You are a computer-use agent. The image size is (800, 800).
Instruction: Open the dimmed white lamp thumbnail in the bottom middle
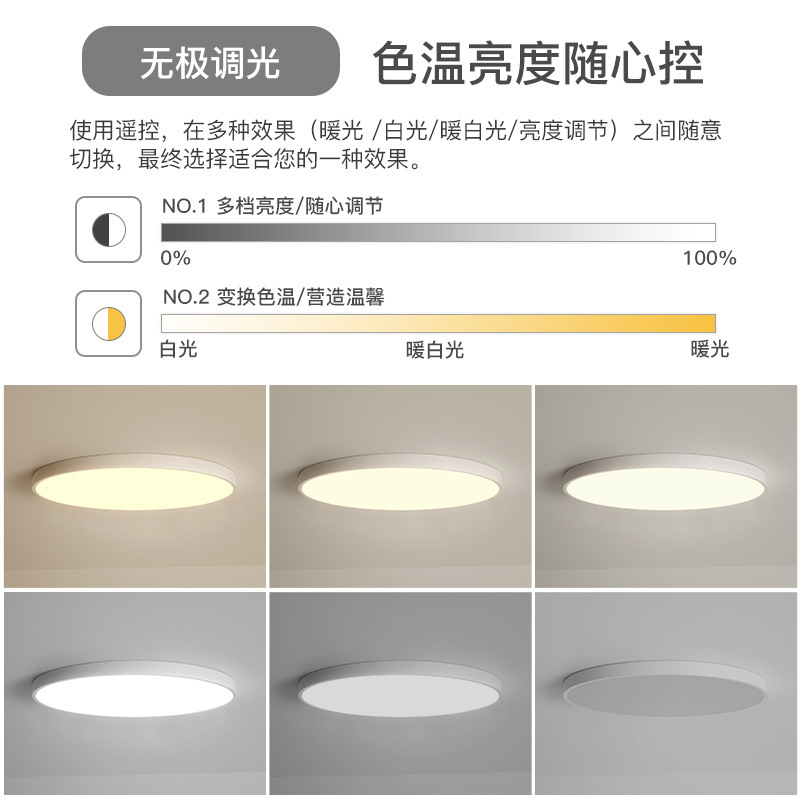[x=400, y=693]
